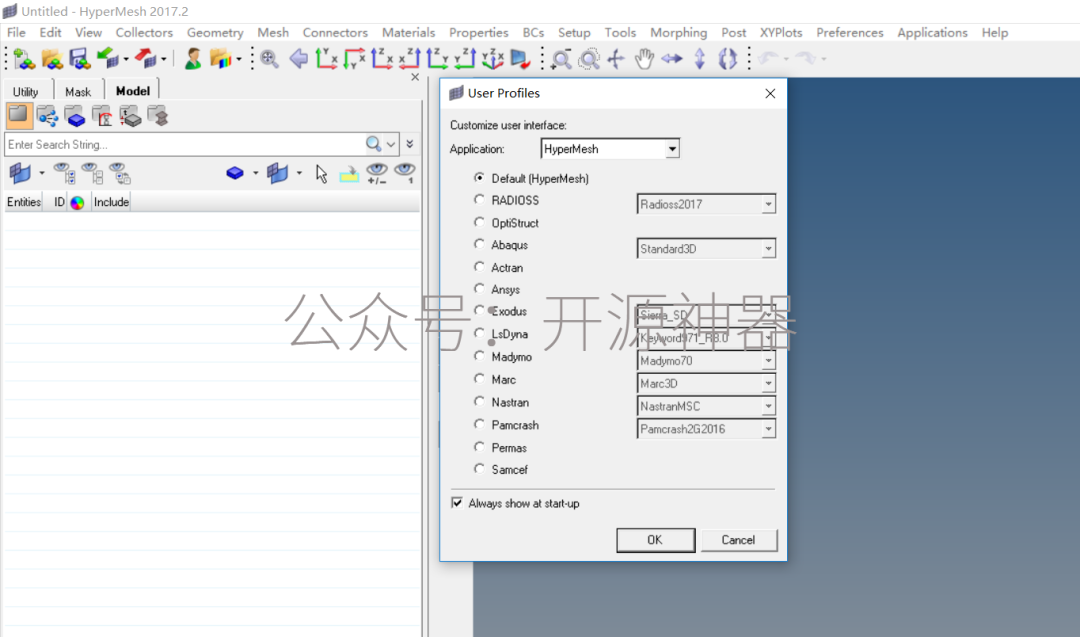Switch to Beam section view icon
The image size is (1080, 637).
click(x=158, y=116)
